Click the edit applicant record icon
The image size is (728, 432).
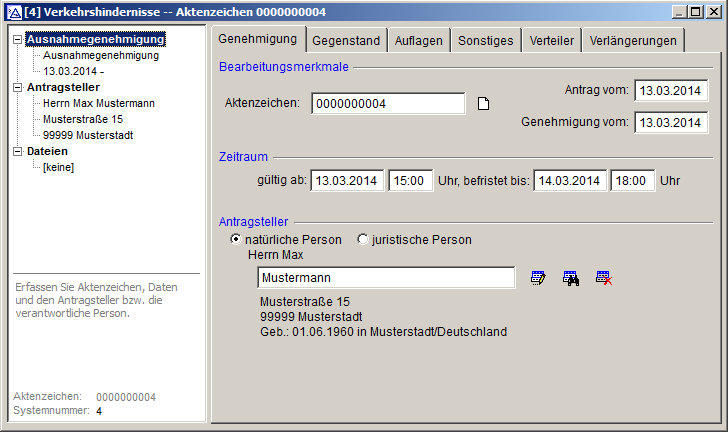[x=538, y=278]
